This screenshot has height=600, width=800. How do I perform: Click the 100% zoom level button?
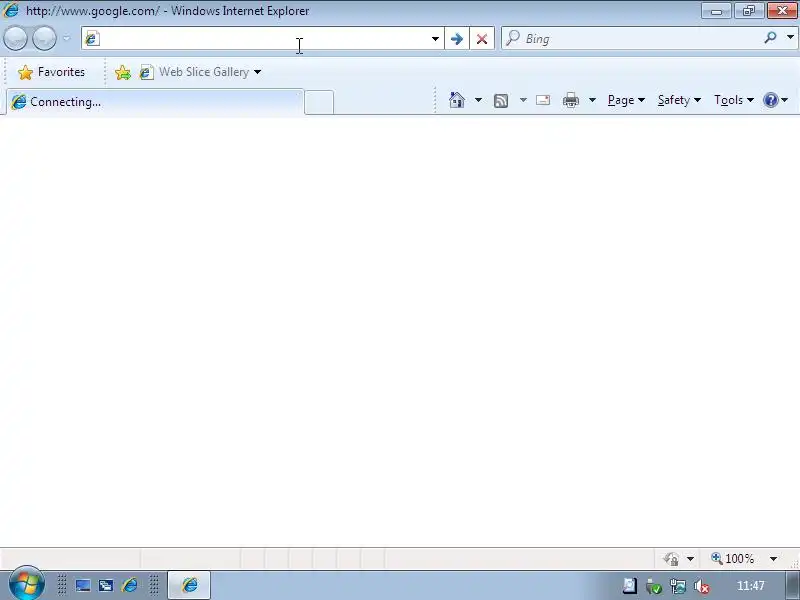tap(733, 559)
